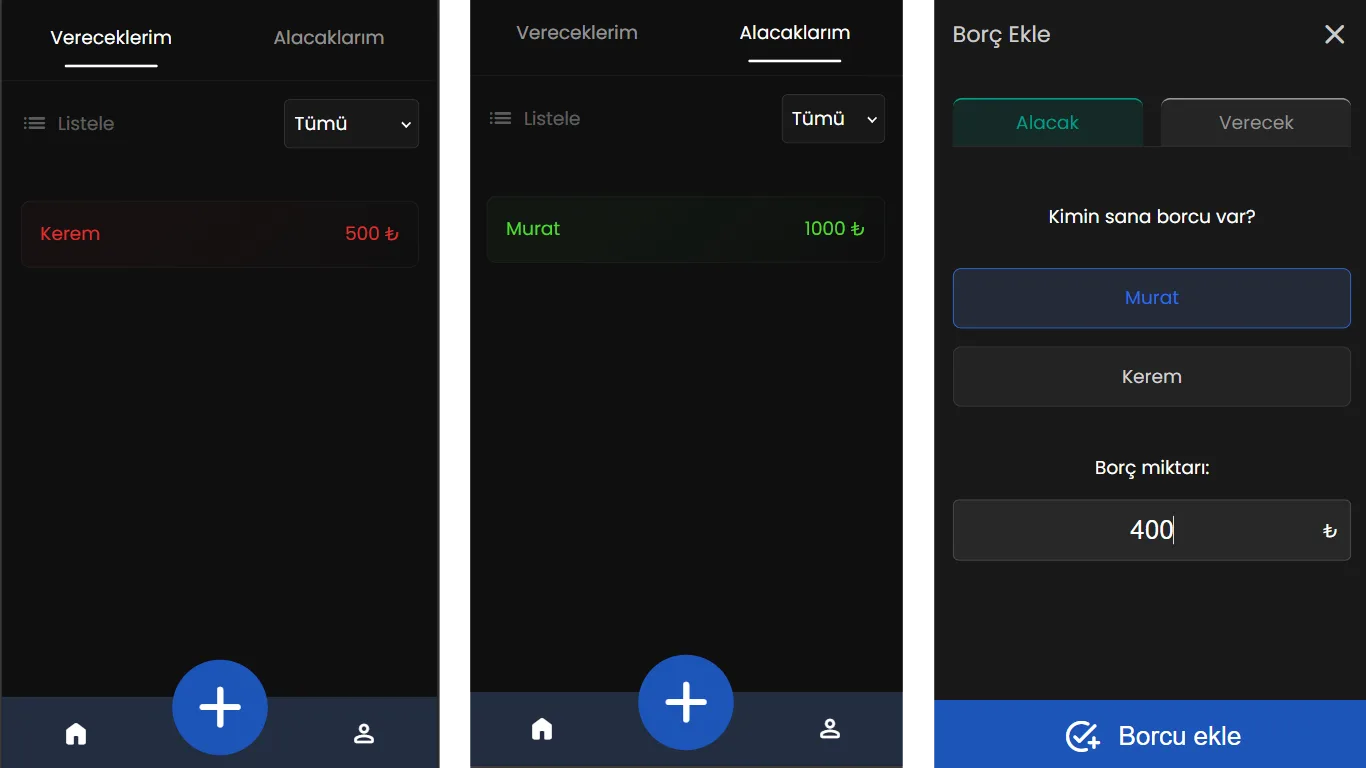Tap the home icon in the Vereceklerim screen

pyautogui.click(x=76, y=734)
